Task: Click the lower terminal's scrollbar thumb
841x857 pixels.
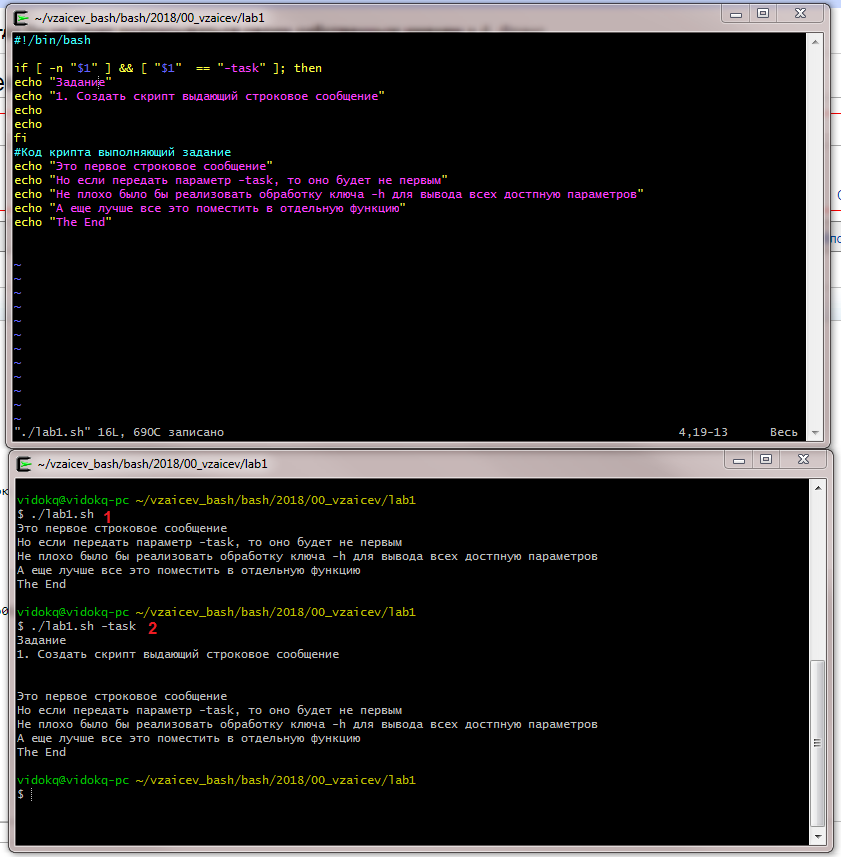Action: pos(818,743)
